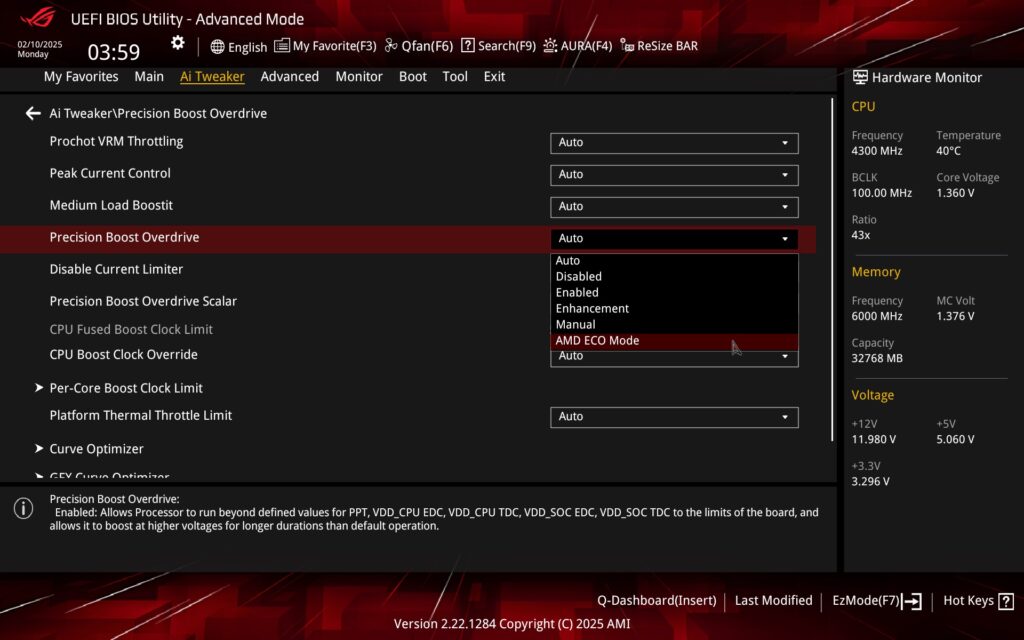1024x640 pixels.
Task: Select AMD ECO Mode from dropdown list
Action: pyautogui.click(x=597, y=341)
